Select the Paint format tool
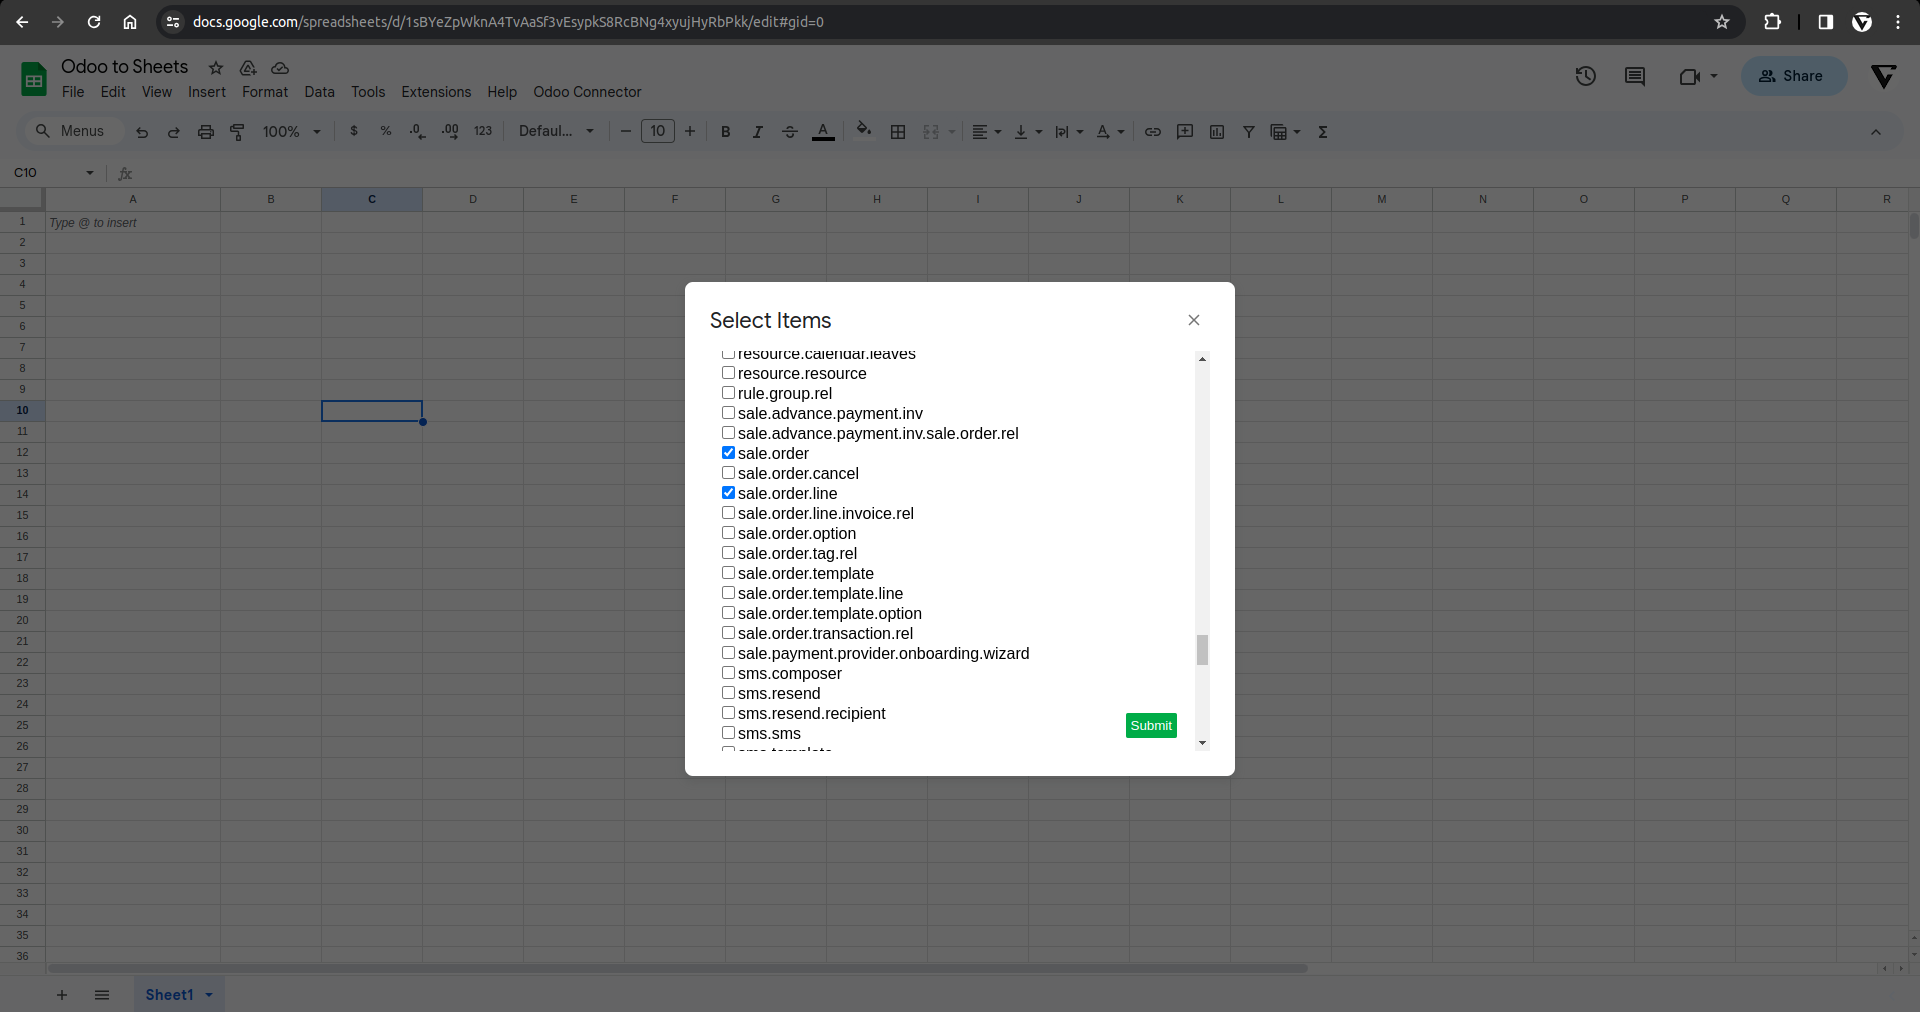Image resolution: width=1920 pixels, height=1012 pixels. (237, 131)
